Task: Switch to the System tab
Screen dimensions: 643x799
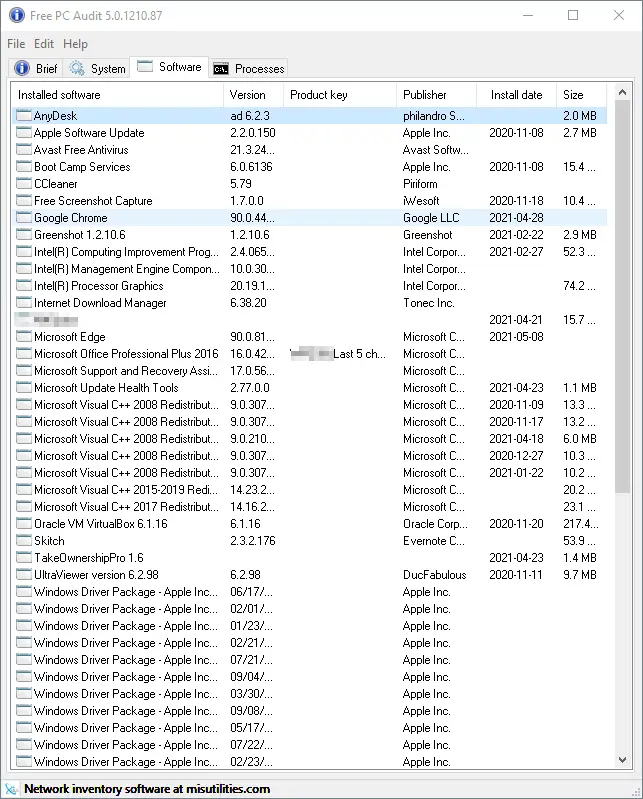Action: coord(97,68)
